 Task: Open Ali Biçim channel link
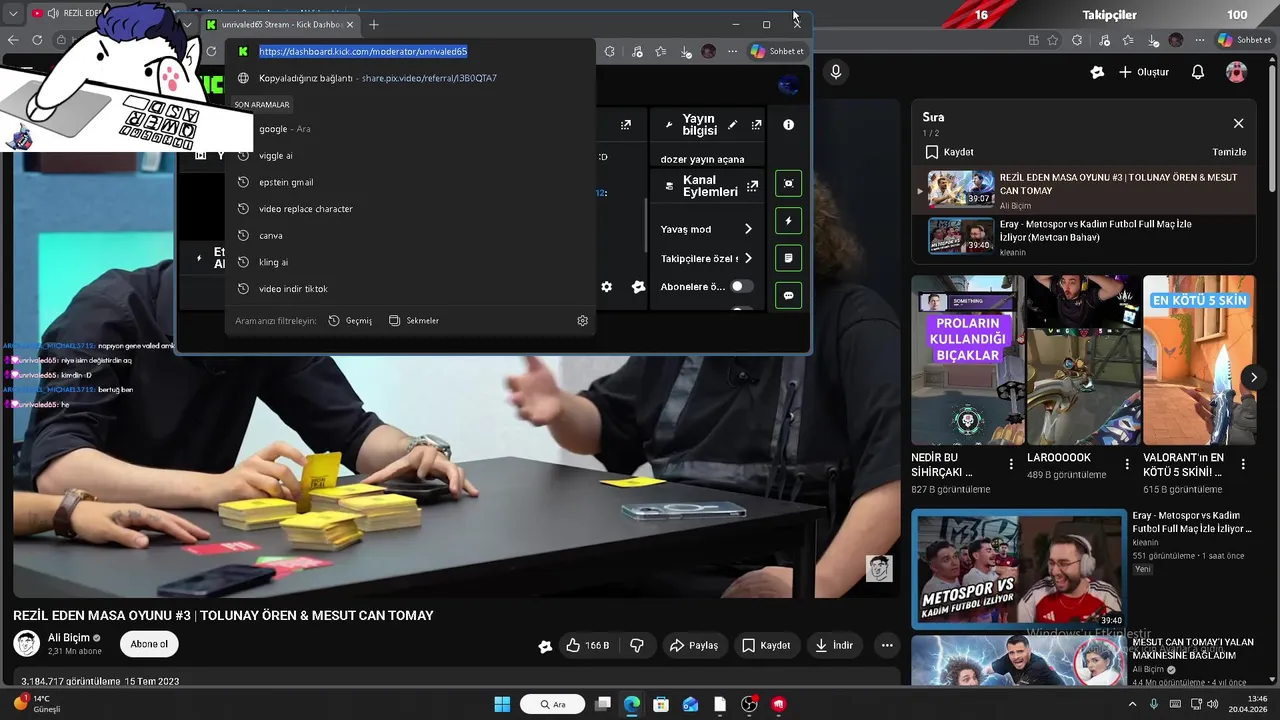tap(69, 638)
